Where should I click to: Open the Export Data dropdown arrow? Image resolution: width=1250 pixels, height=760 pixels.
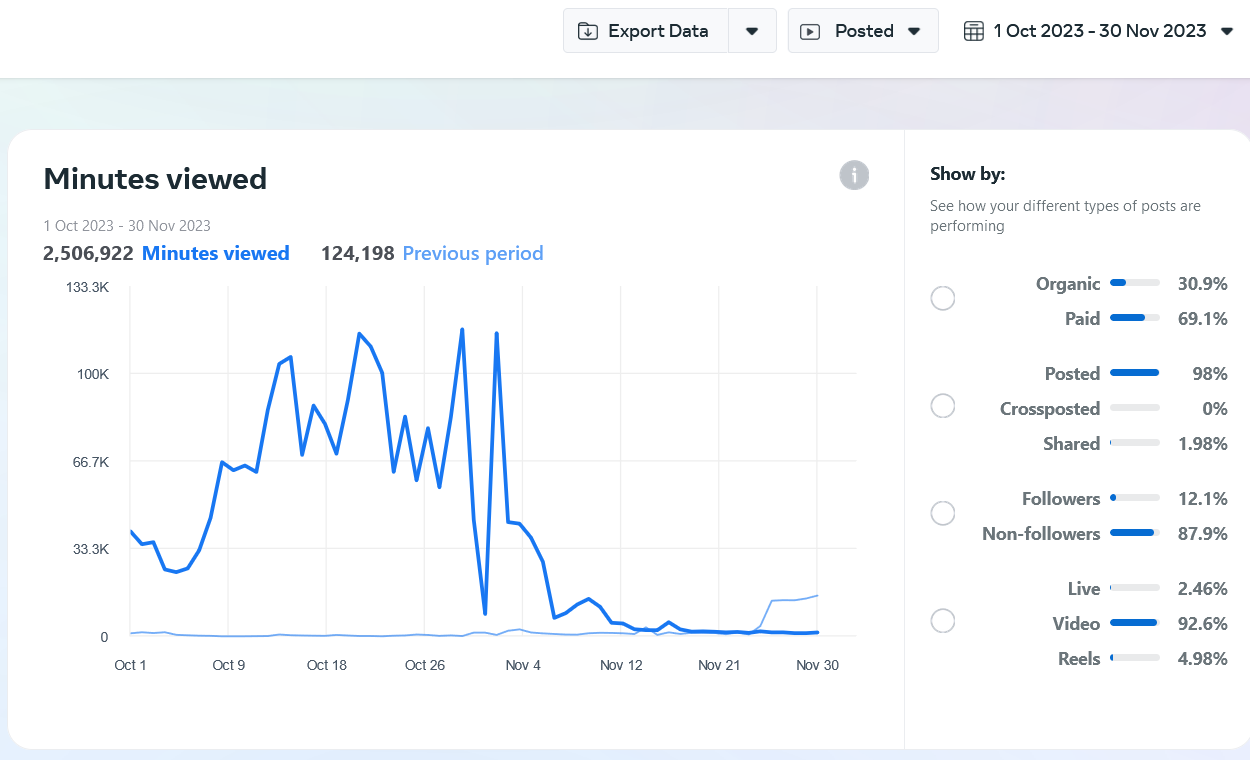752,31
